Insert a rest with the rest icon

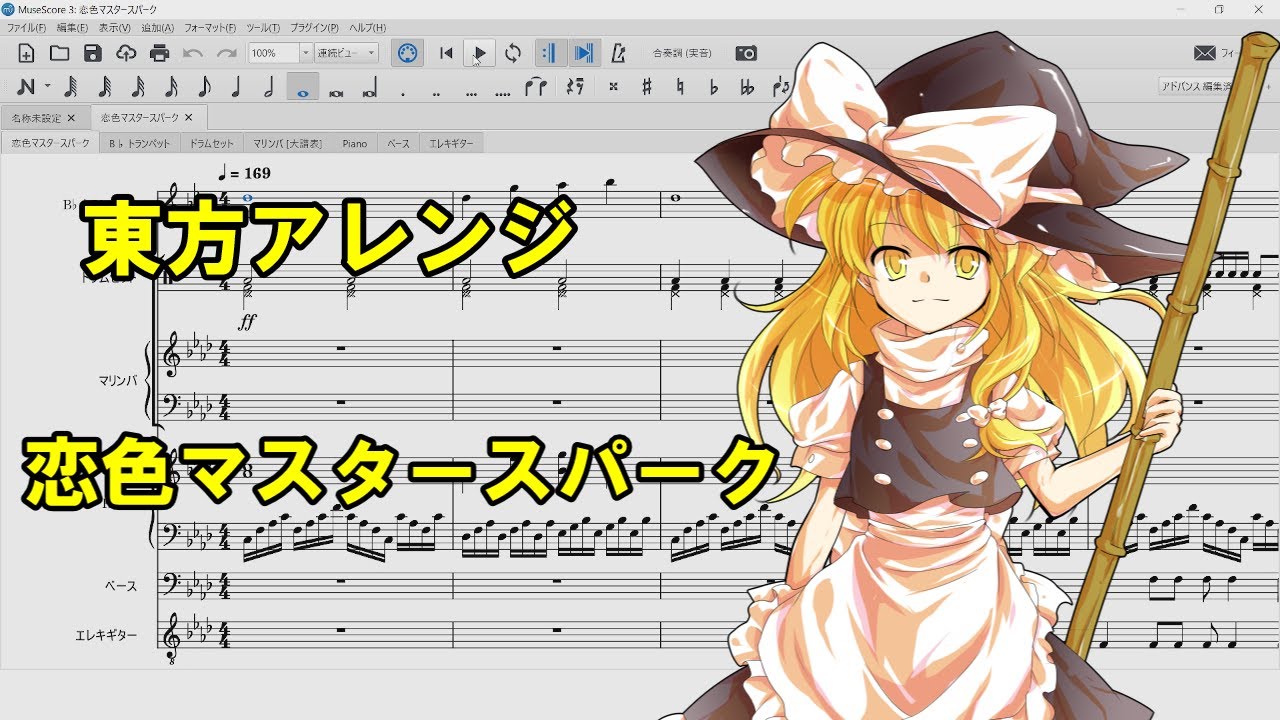[574, 87]
